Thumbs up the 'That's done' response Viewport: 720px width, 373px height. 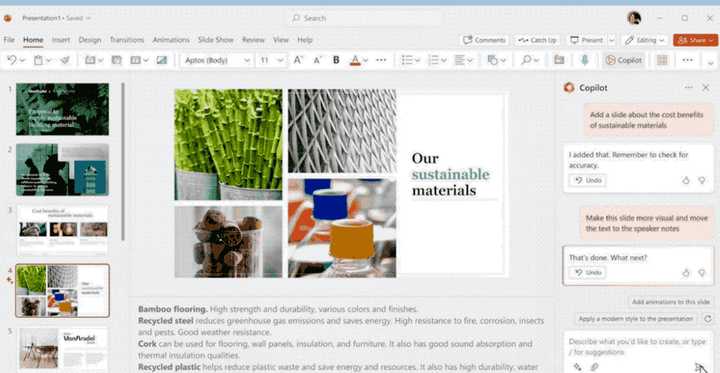coord(686,273)
